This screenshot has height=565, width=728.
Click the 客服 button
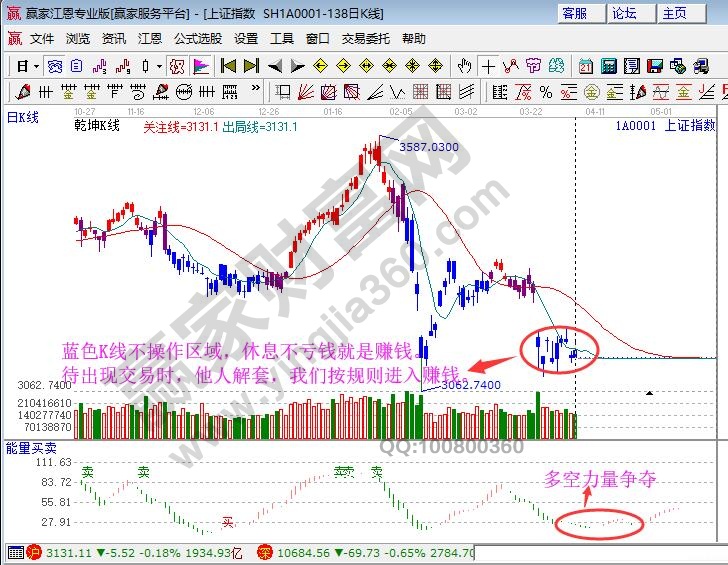[x=581, y=13]
